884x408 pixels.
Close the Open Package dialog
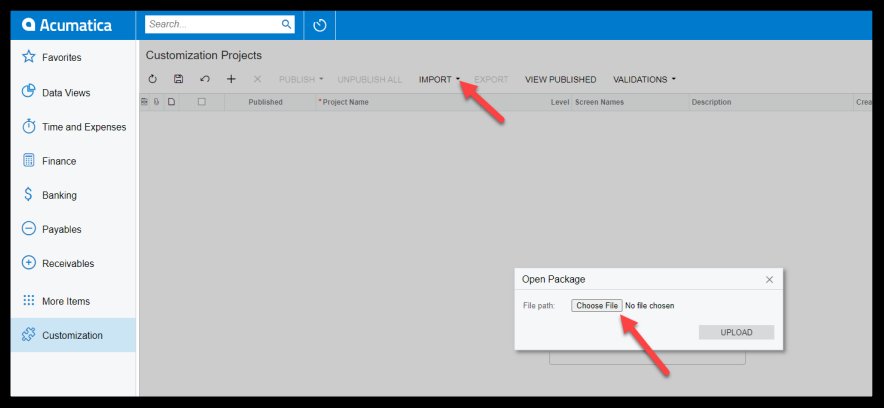(x=769, y=279)
